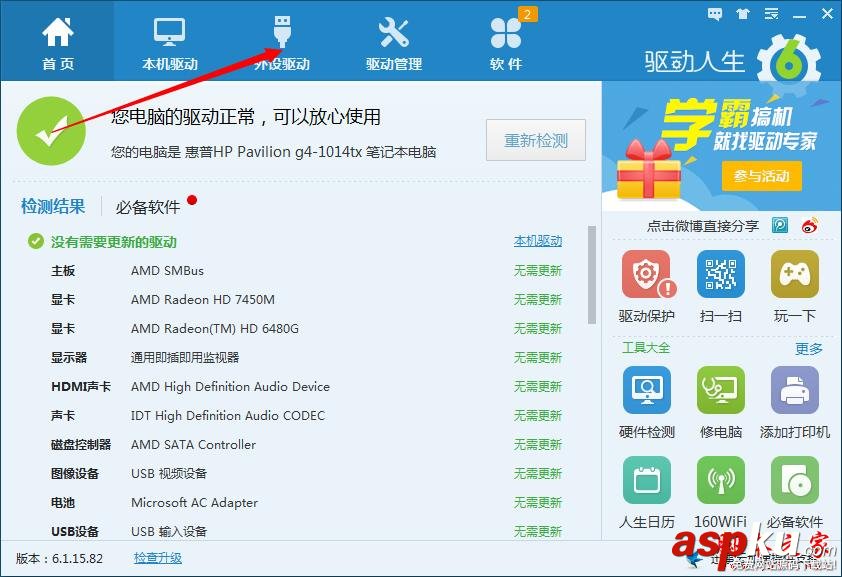Open the 软件 software tab

click(x=506, y=43)
